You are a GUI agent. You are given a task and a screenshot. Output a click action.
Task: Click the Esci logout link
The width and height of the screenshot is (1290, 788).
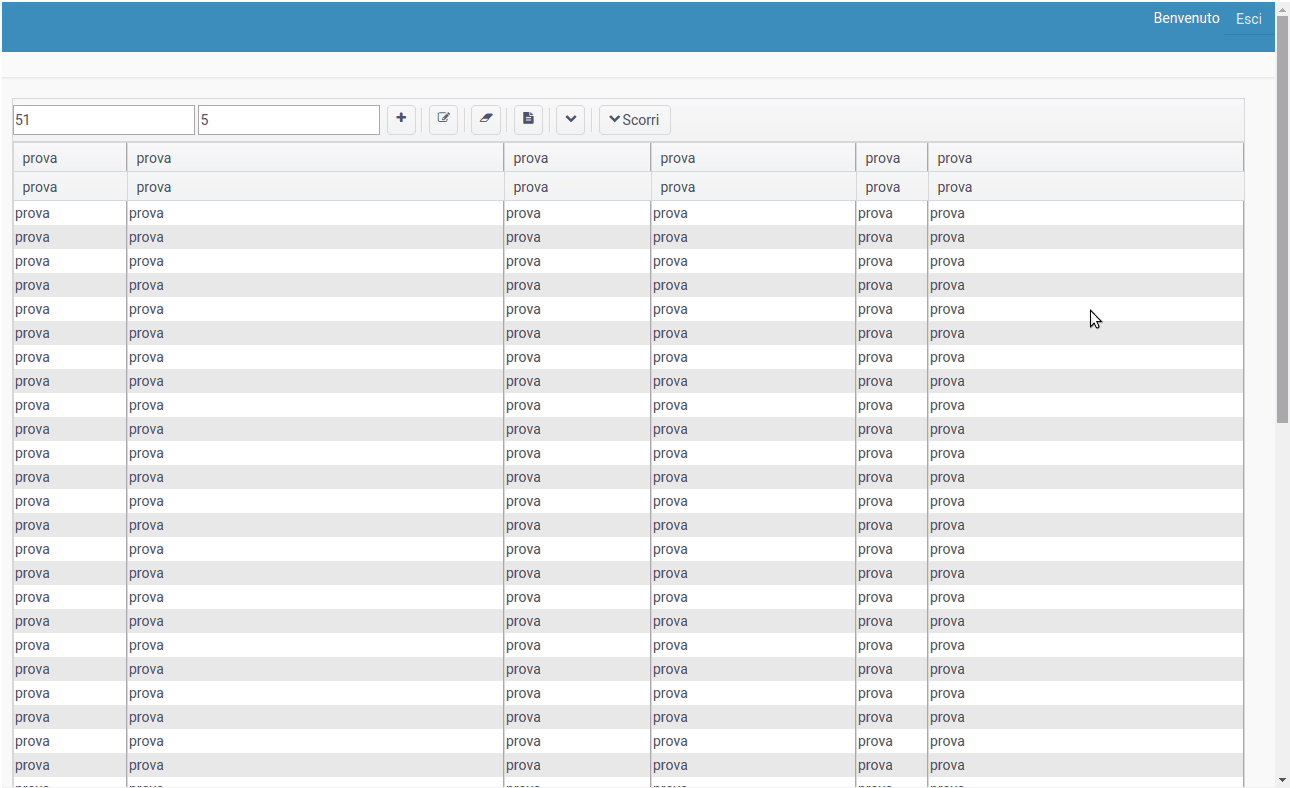tap(1248, 18)
